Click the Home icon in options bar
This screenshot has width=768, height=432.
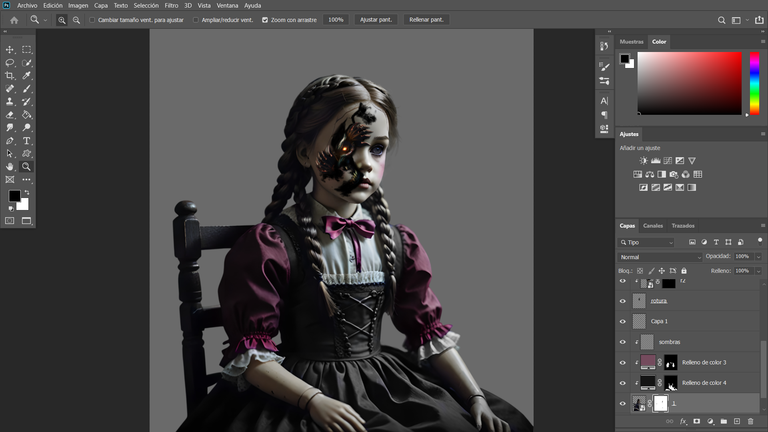pos(14,20)
